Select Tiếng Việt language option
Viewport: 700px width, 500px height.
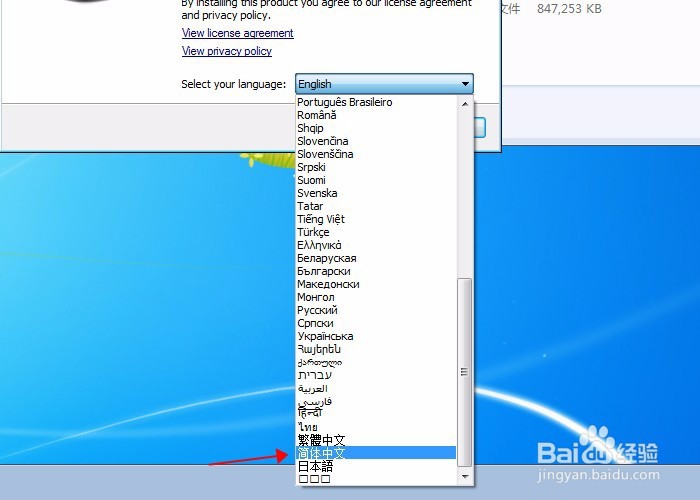[376, 219]
